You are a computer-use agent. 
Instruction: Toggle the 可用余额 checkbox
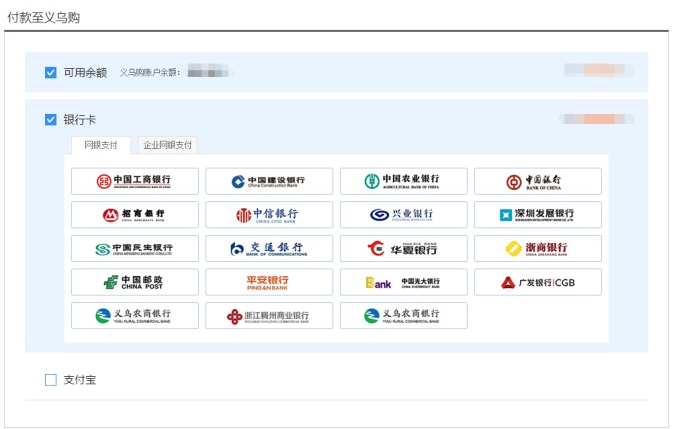[51, 72]
